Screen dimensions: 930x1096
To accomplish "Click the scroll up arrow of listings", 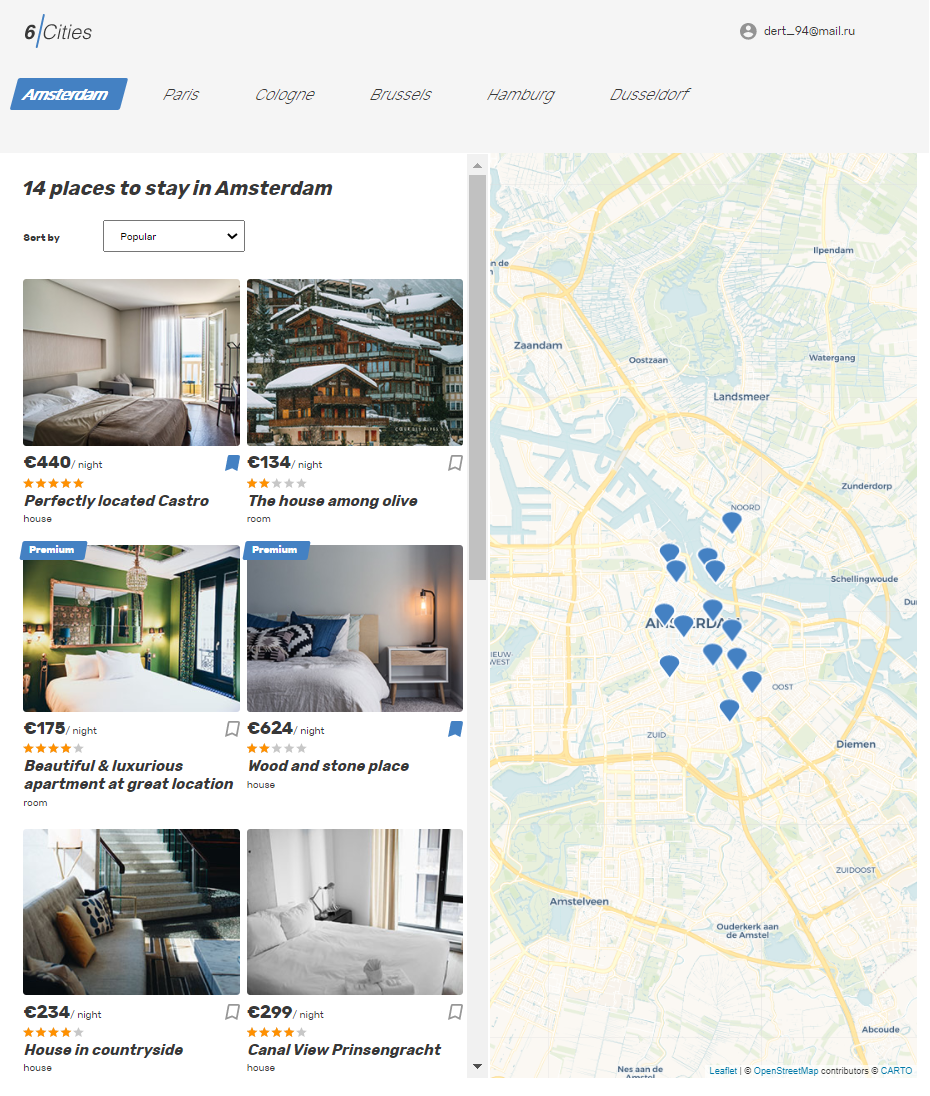I will (x=478, y=166).
